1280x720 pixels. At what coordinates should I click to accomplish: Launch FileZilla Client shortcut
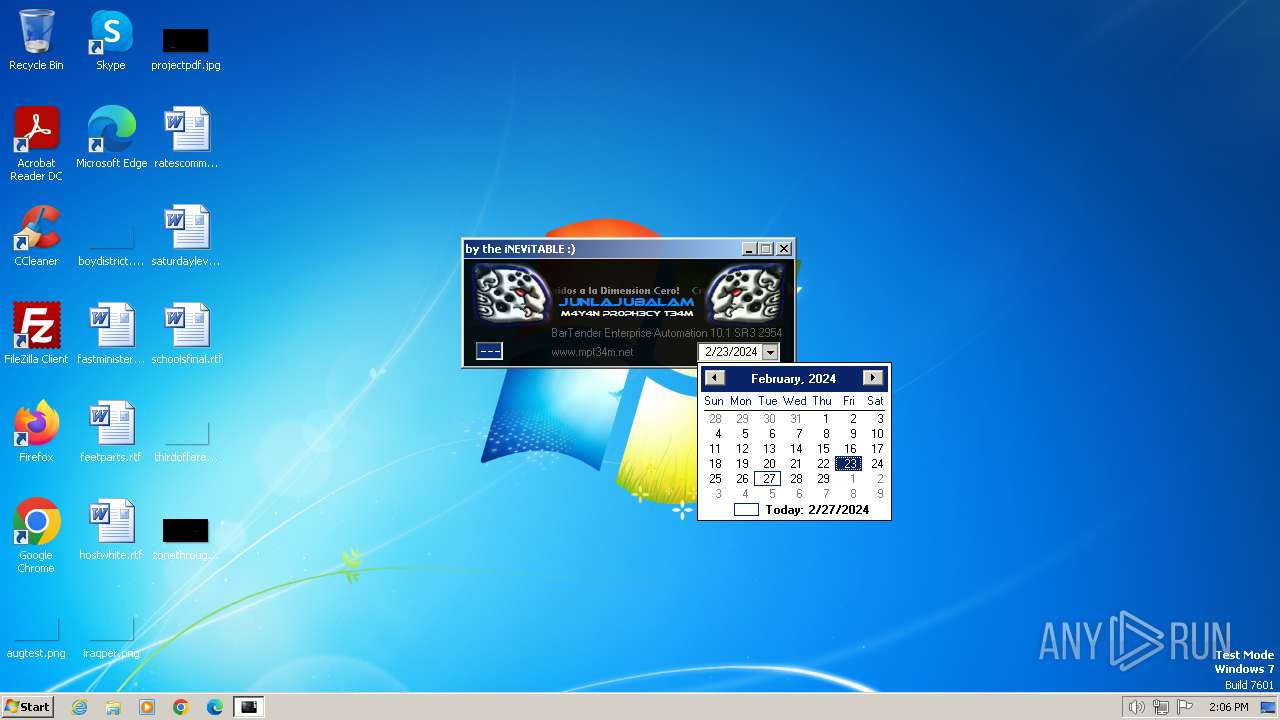point(36,334)
